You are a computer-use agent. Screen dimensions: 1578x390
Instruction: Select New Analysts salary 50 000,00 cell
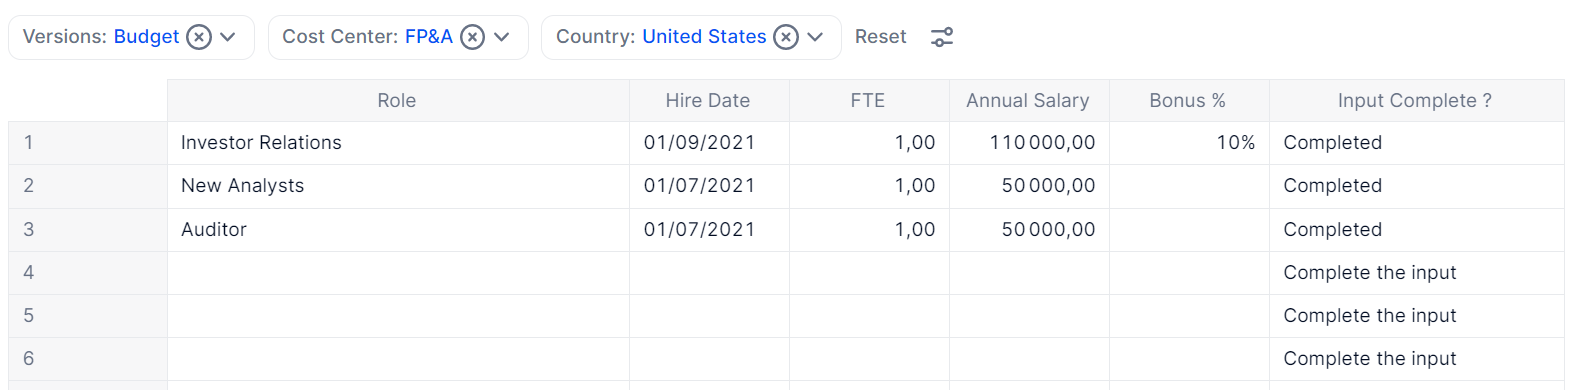click(1029, 186)
